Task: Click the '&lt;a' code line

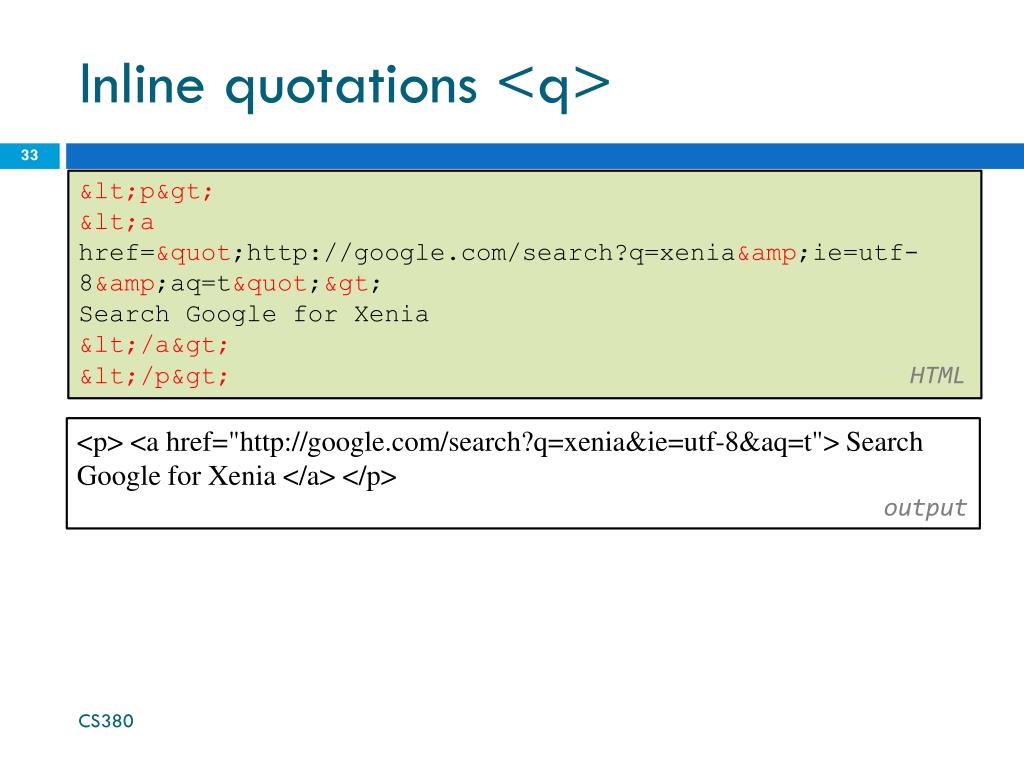Action: [117, 223]
